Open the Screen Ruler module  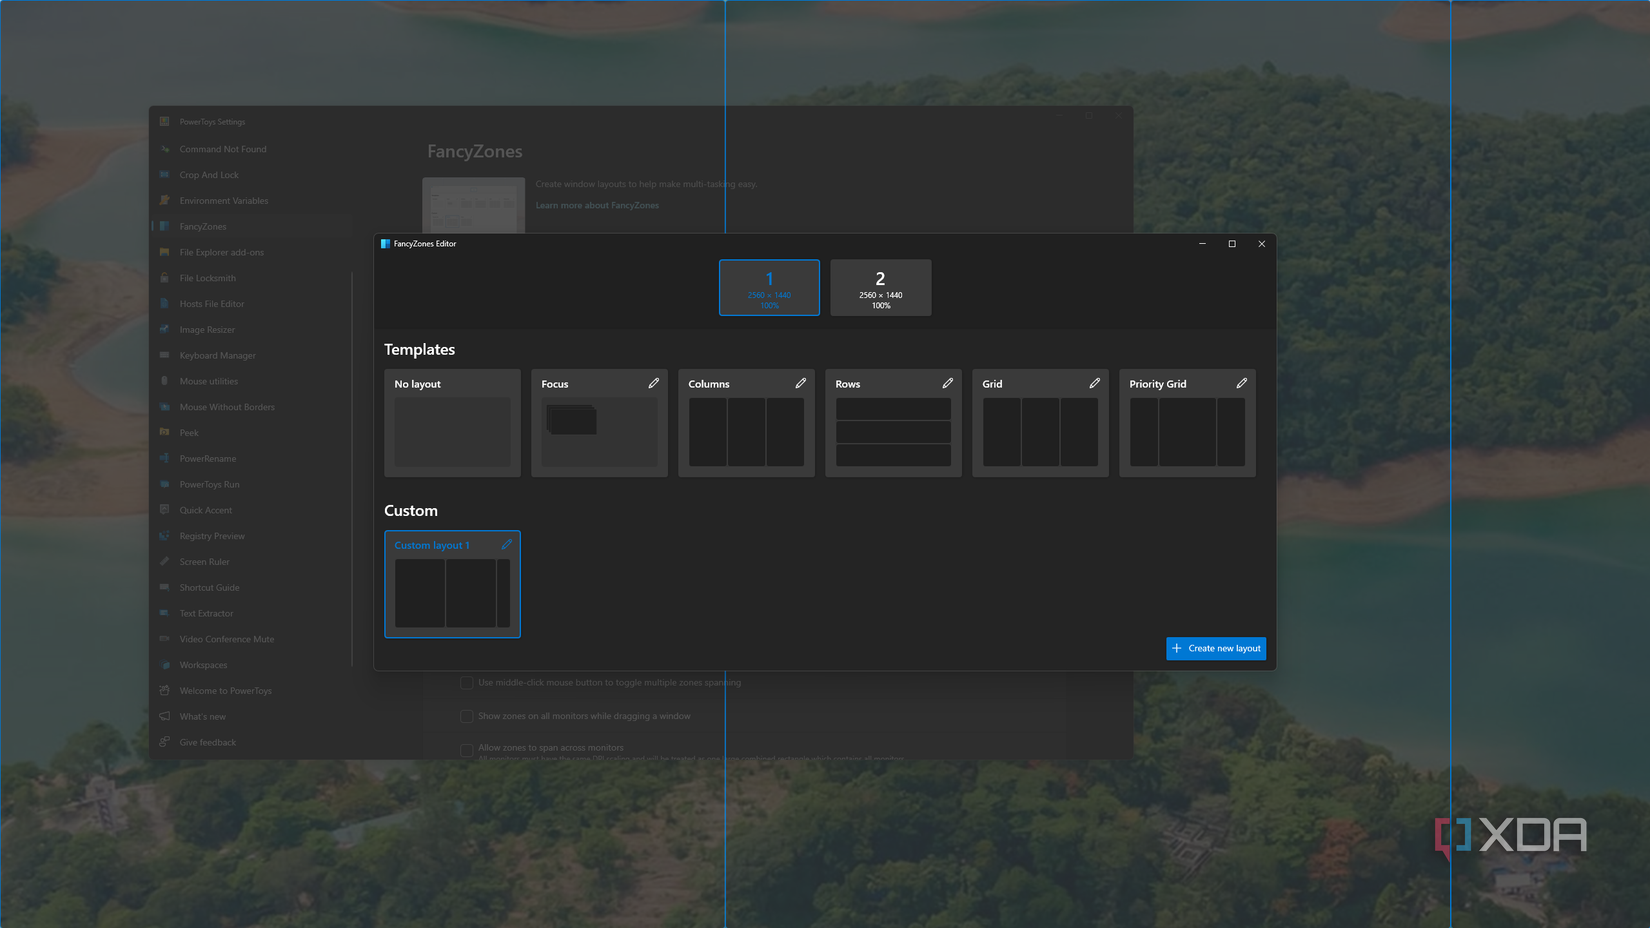click(x=206, y=561)
